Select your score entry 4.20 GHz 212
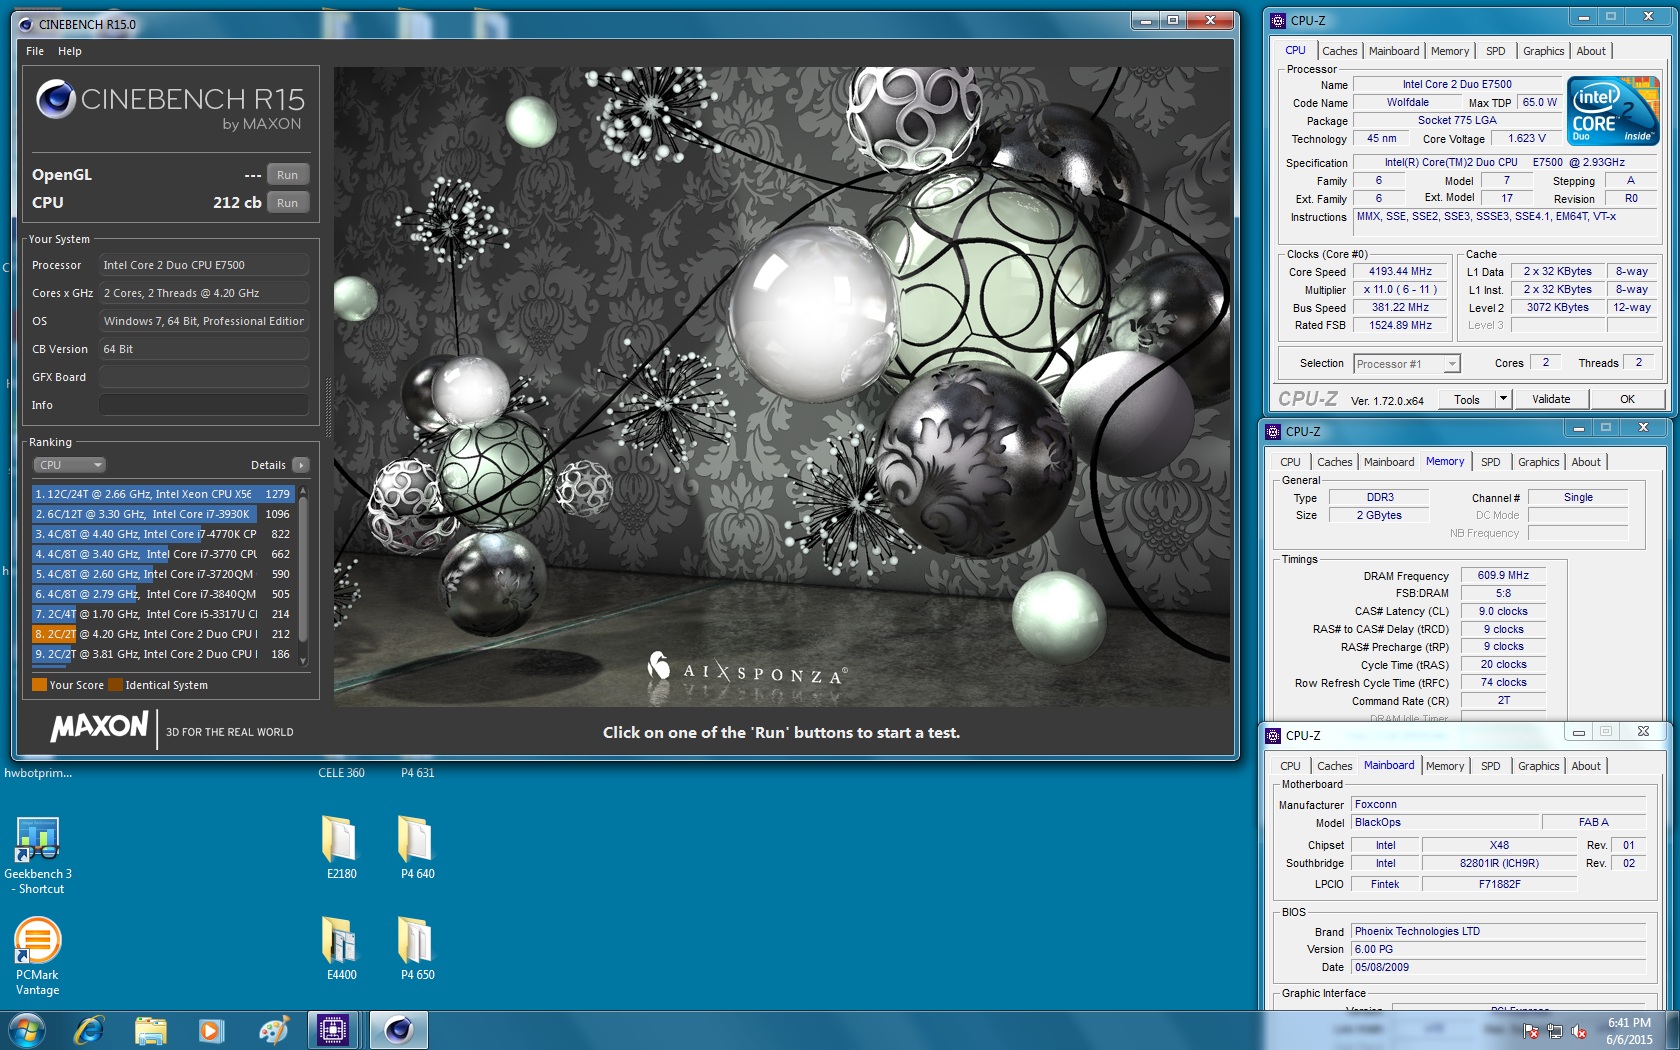The image size is (1680, 1050). pyautogui.click(x=162, y=634)
